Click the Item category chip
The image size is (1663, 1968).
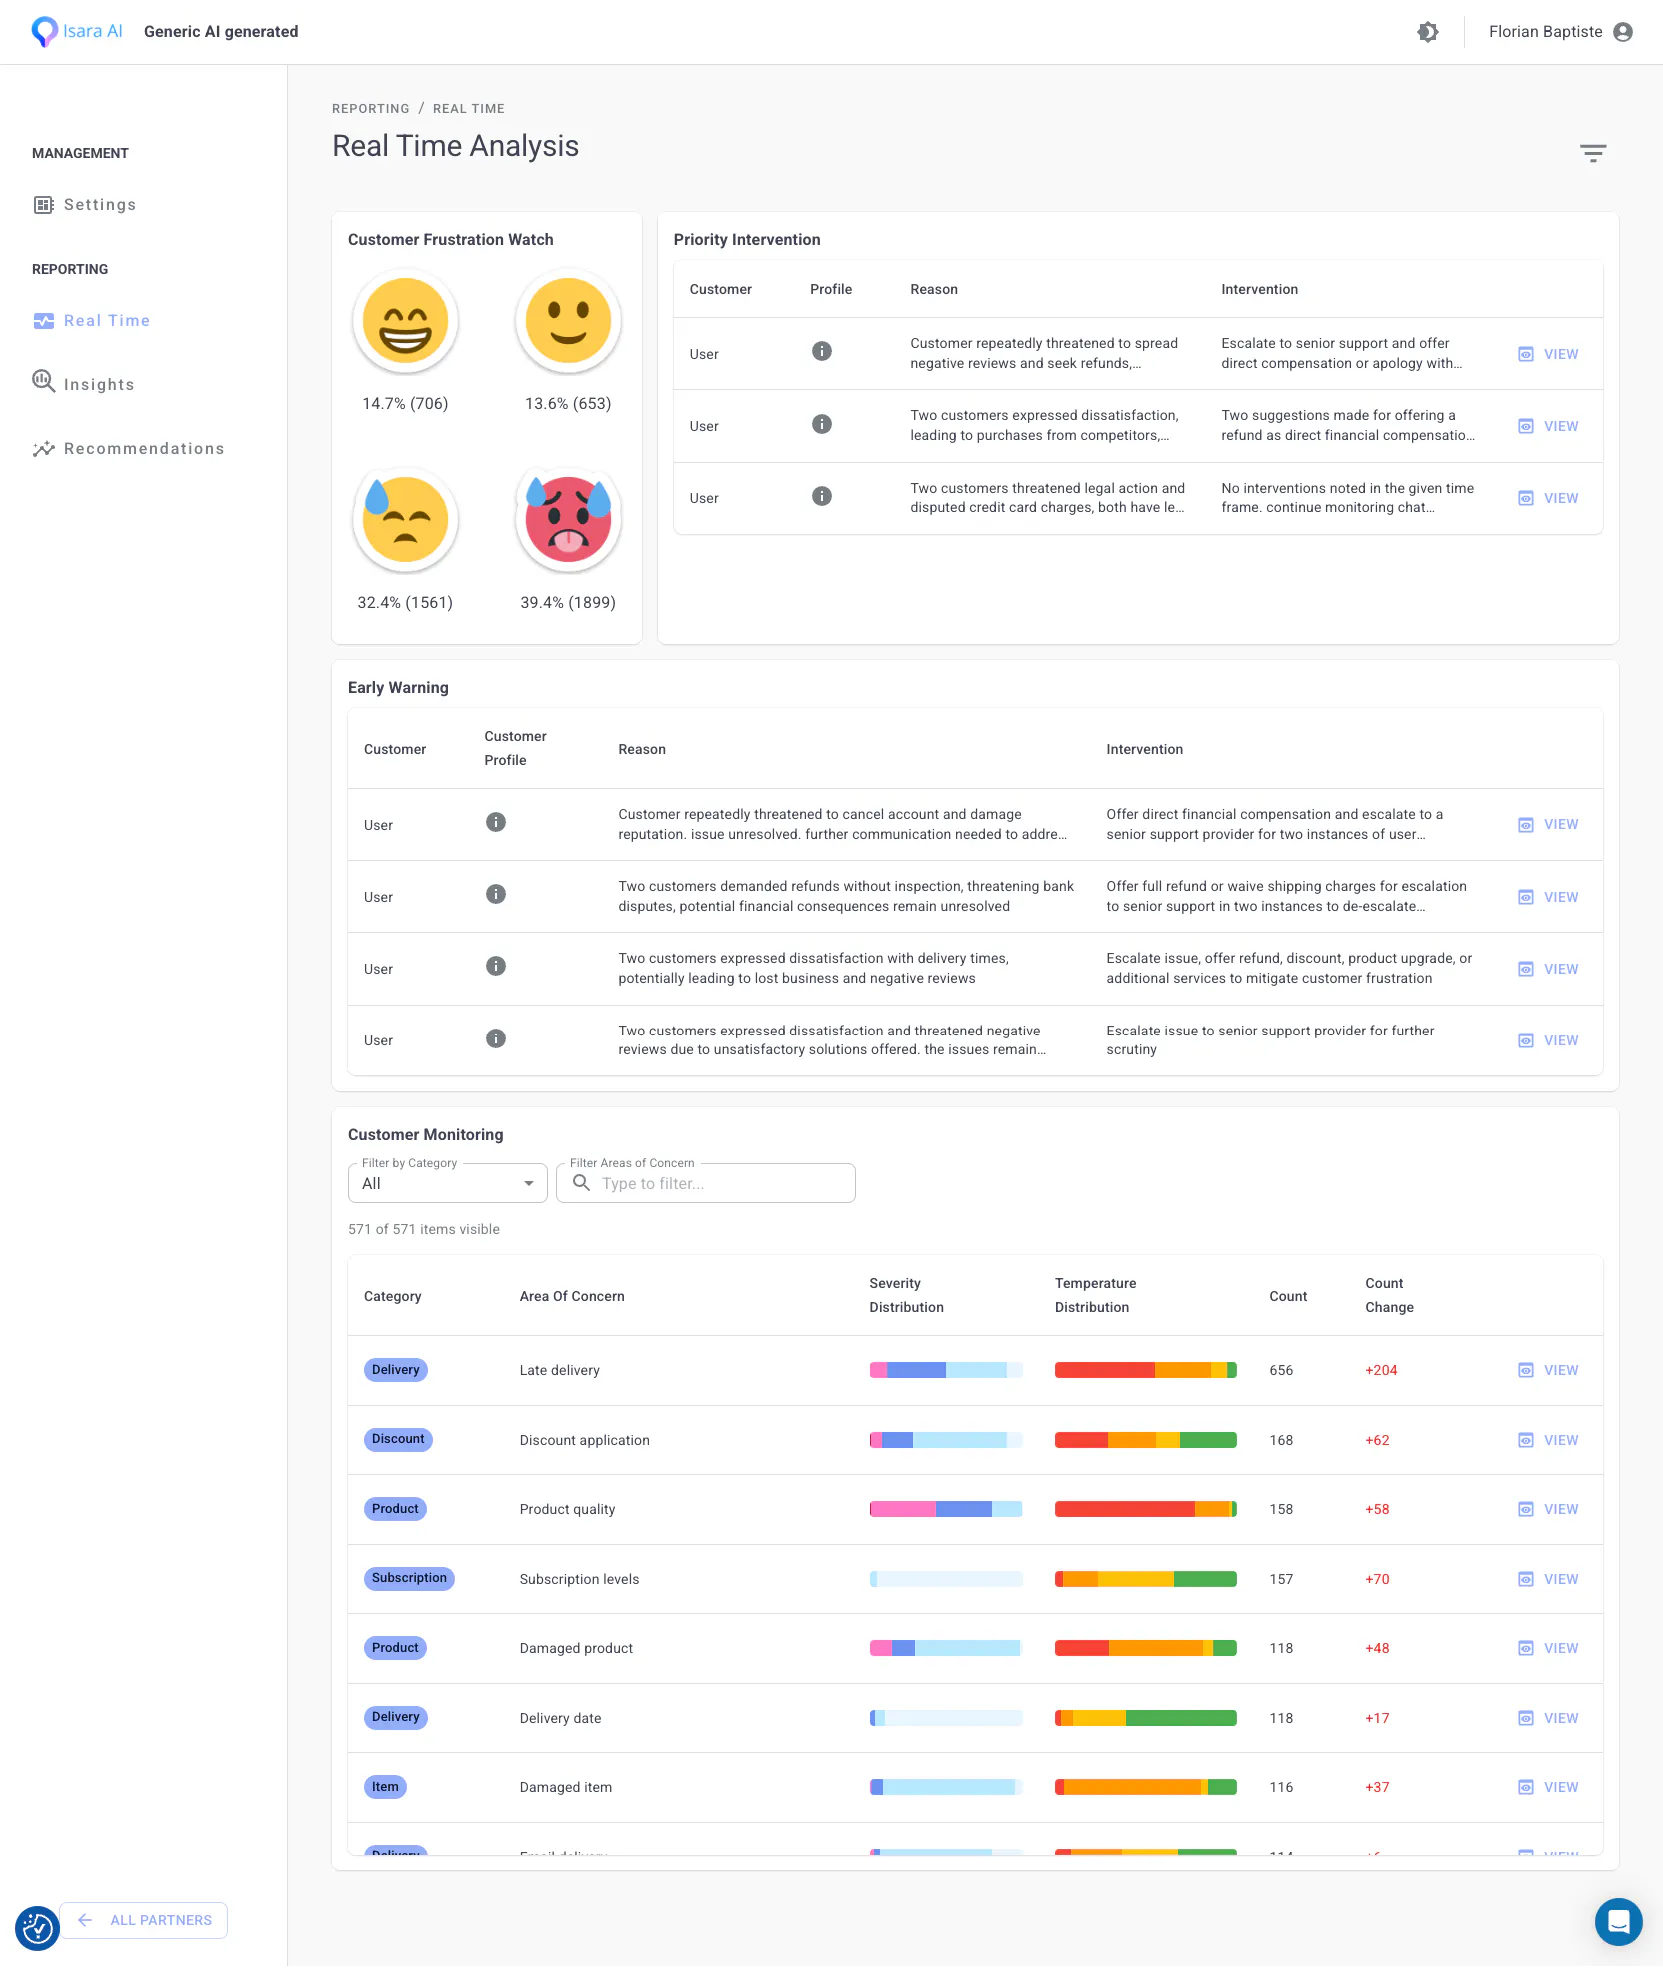(385, 1787)
